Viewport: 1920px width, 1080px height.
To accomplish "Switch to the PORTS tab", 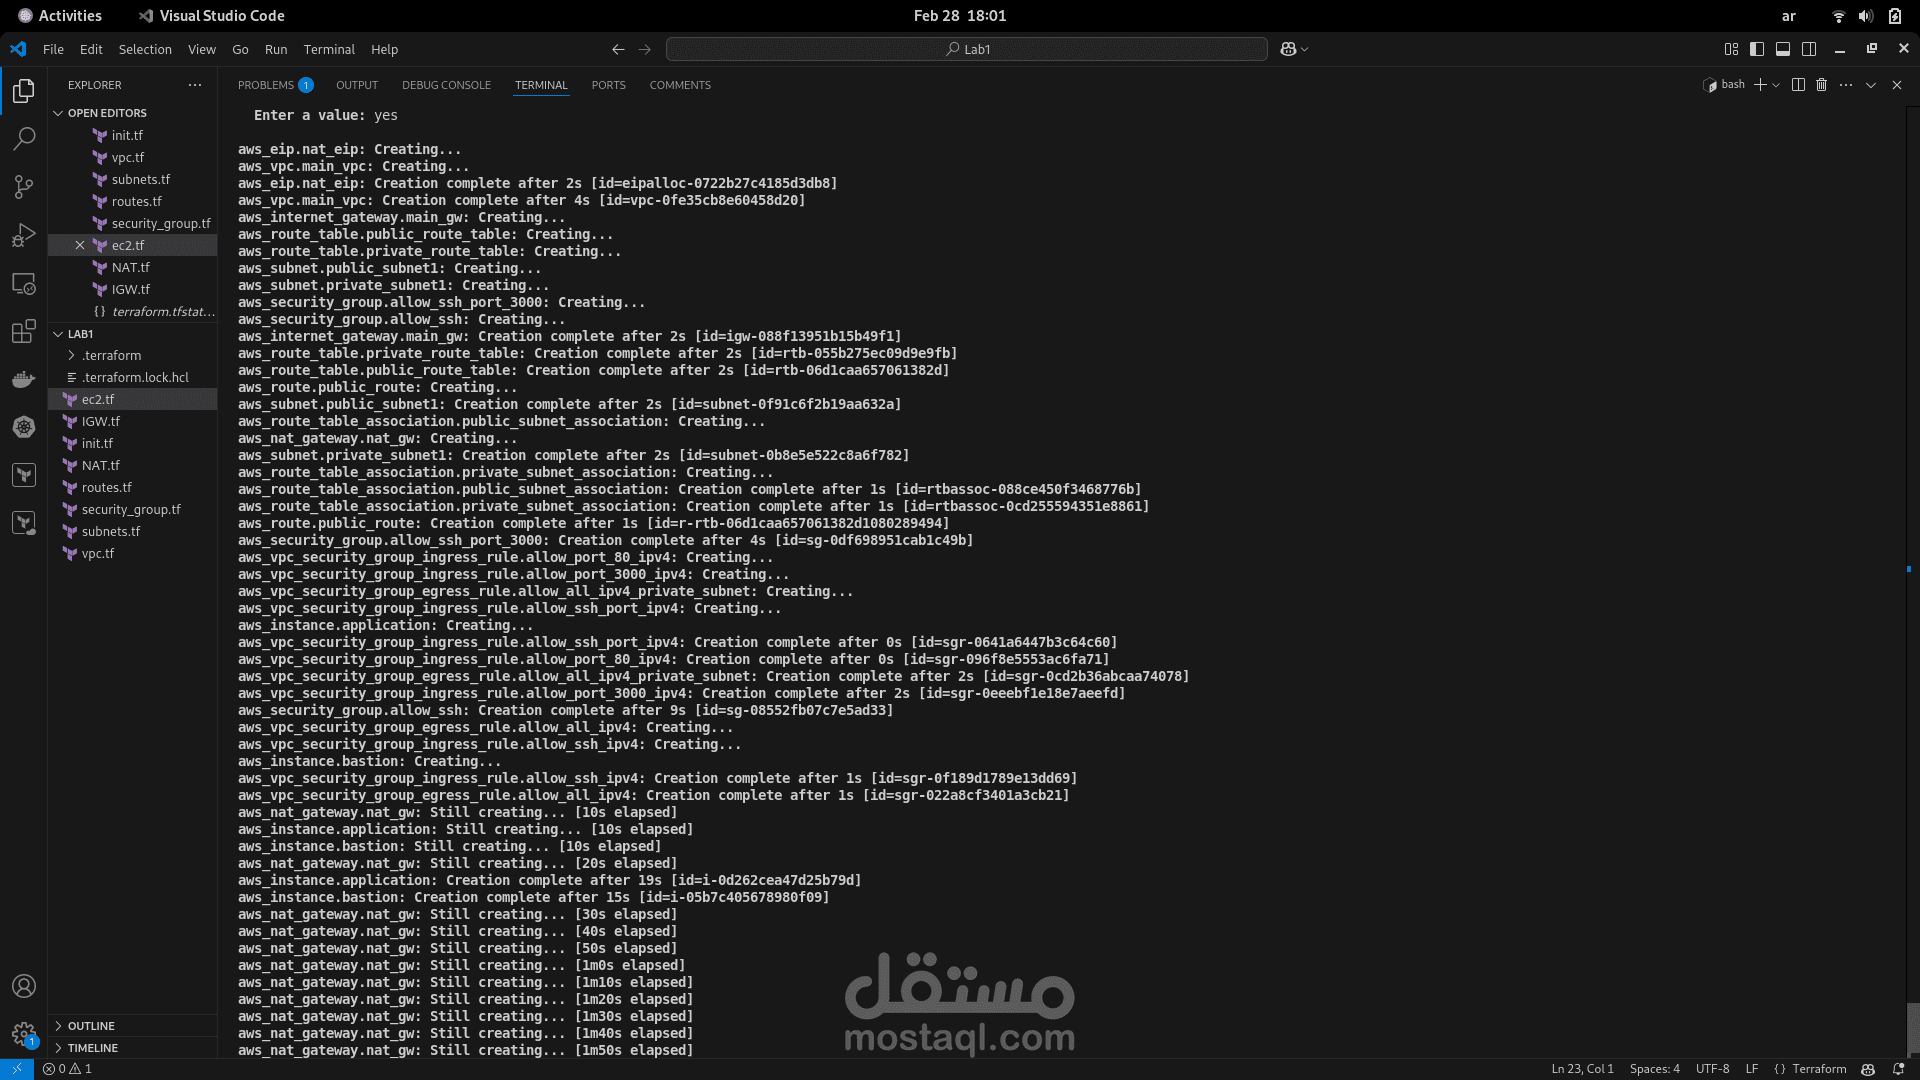I will point(608,85).
